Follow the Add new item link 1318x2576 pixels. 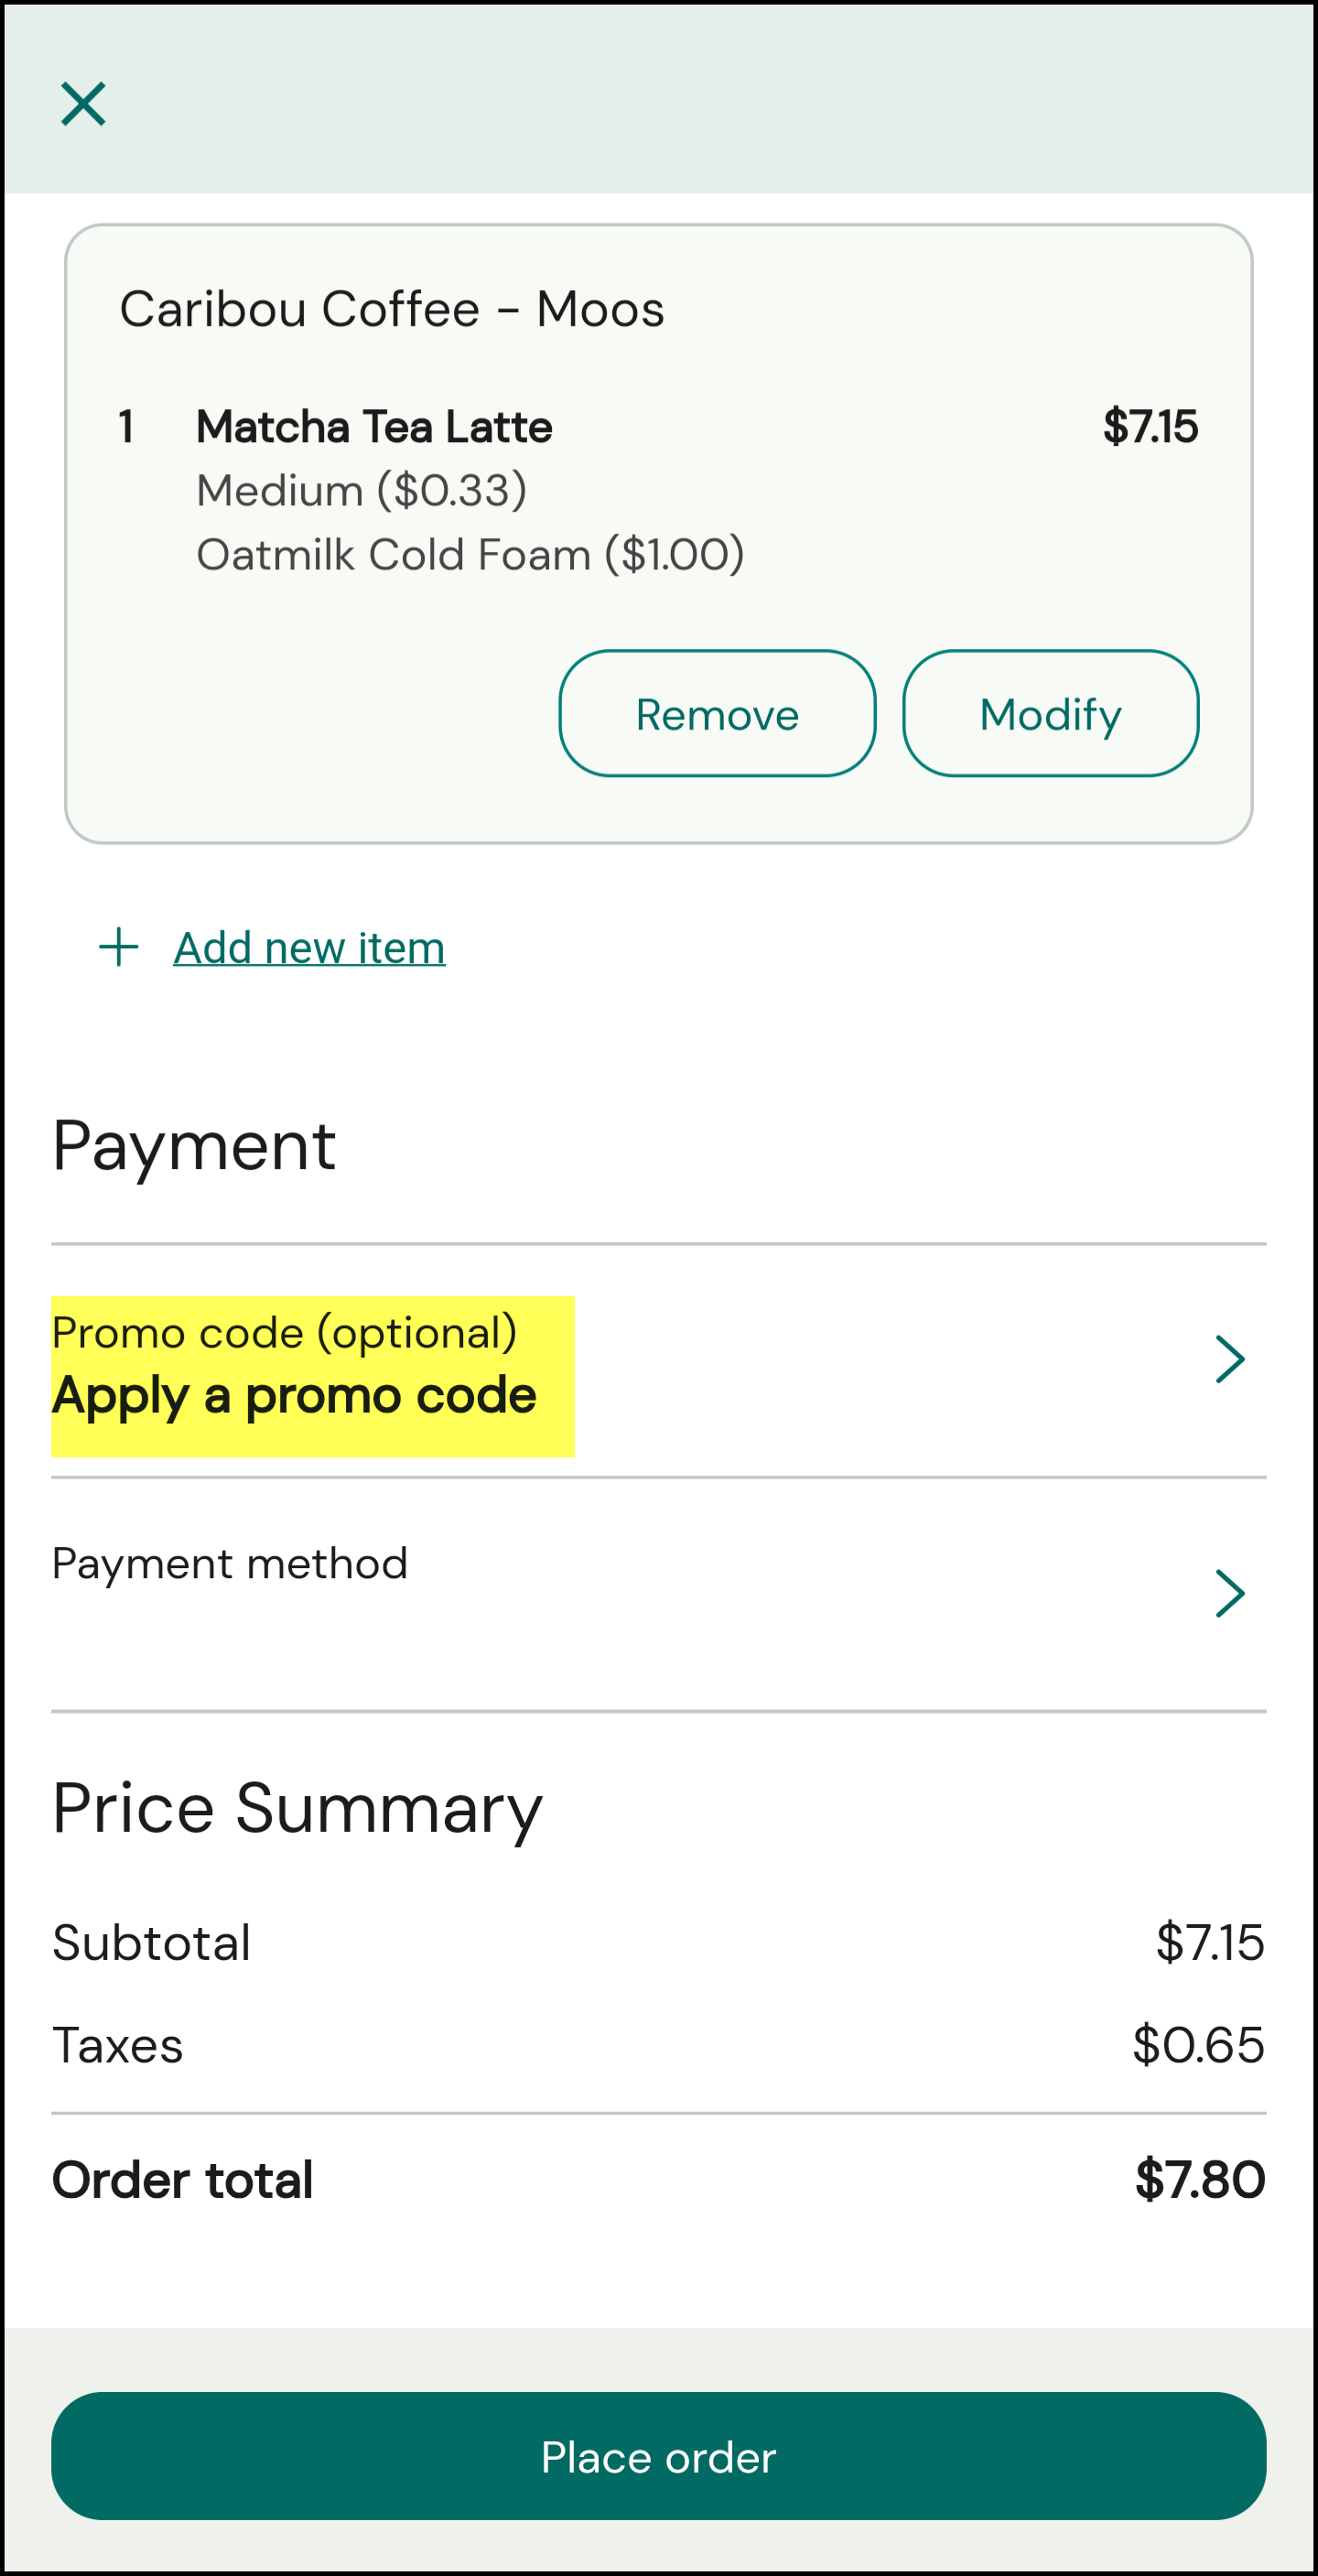(x=309, y=947)
